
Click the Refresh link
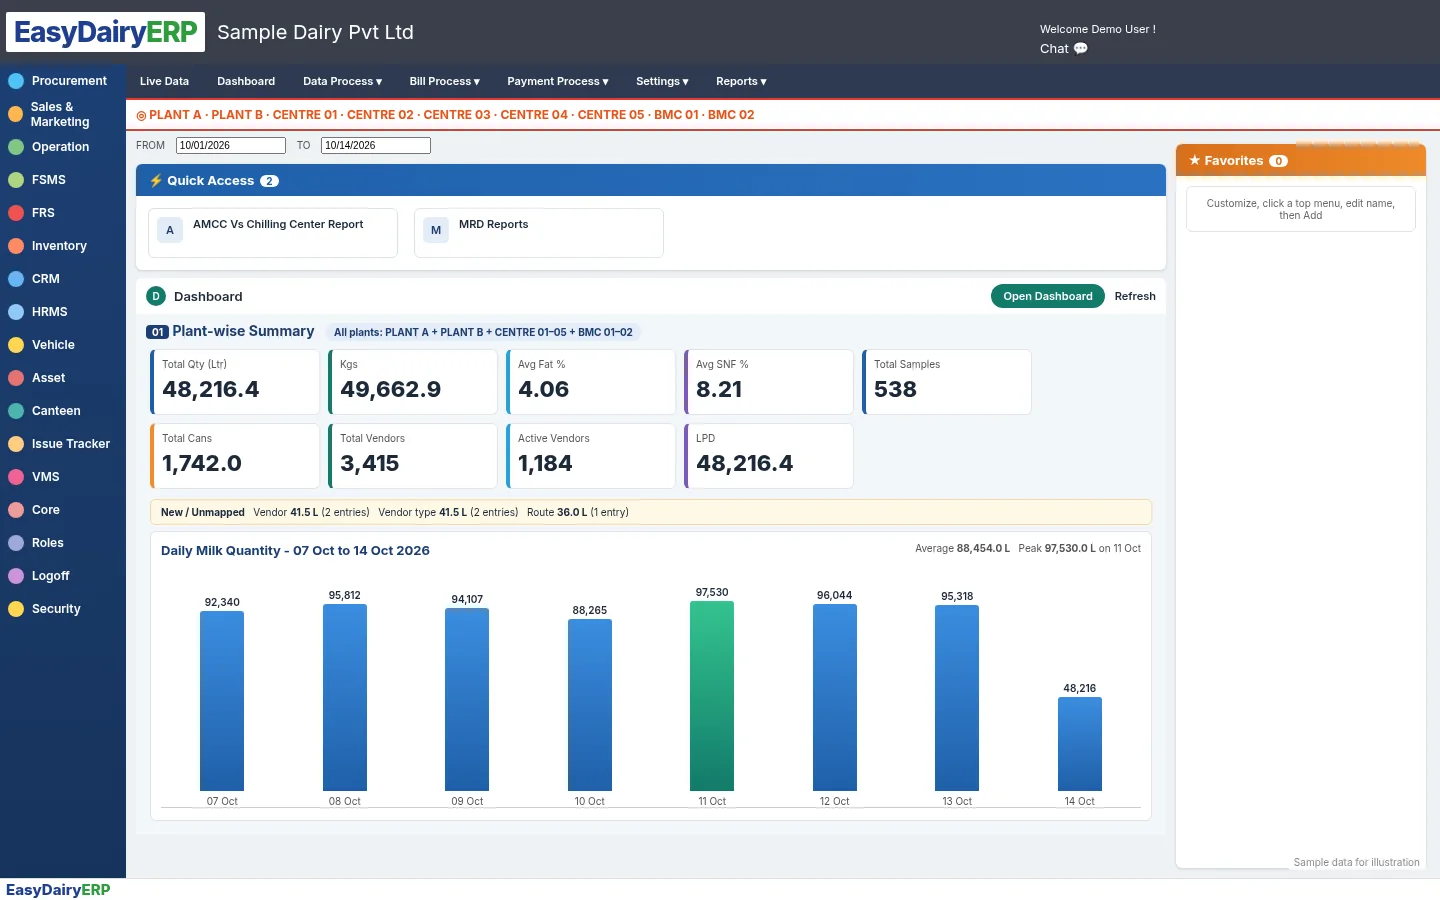click(1135, 296)
